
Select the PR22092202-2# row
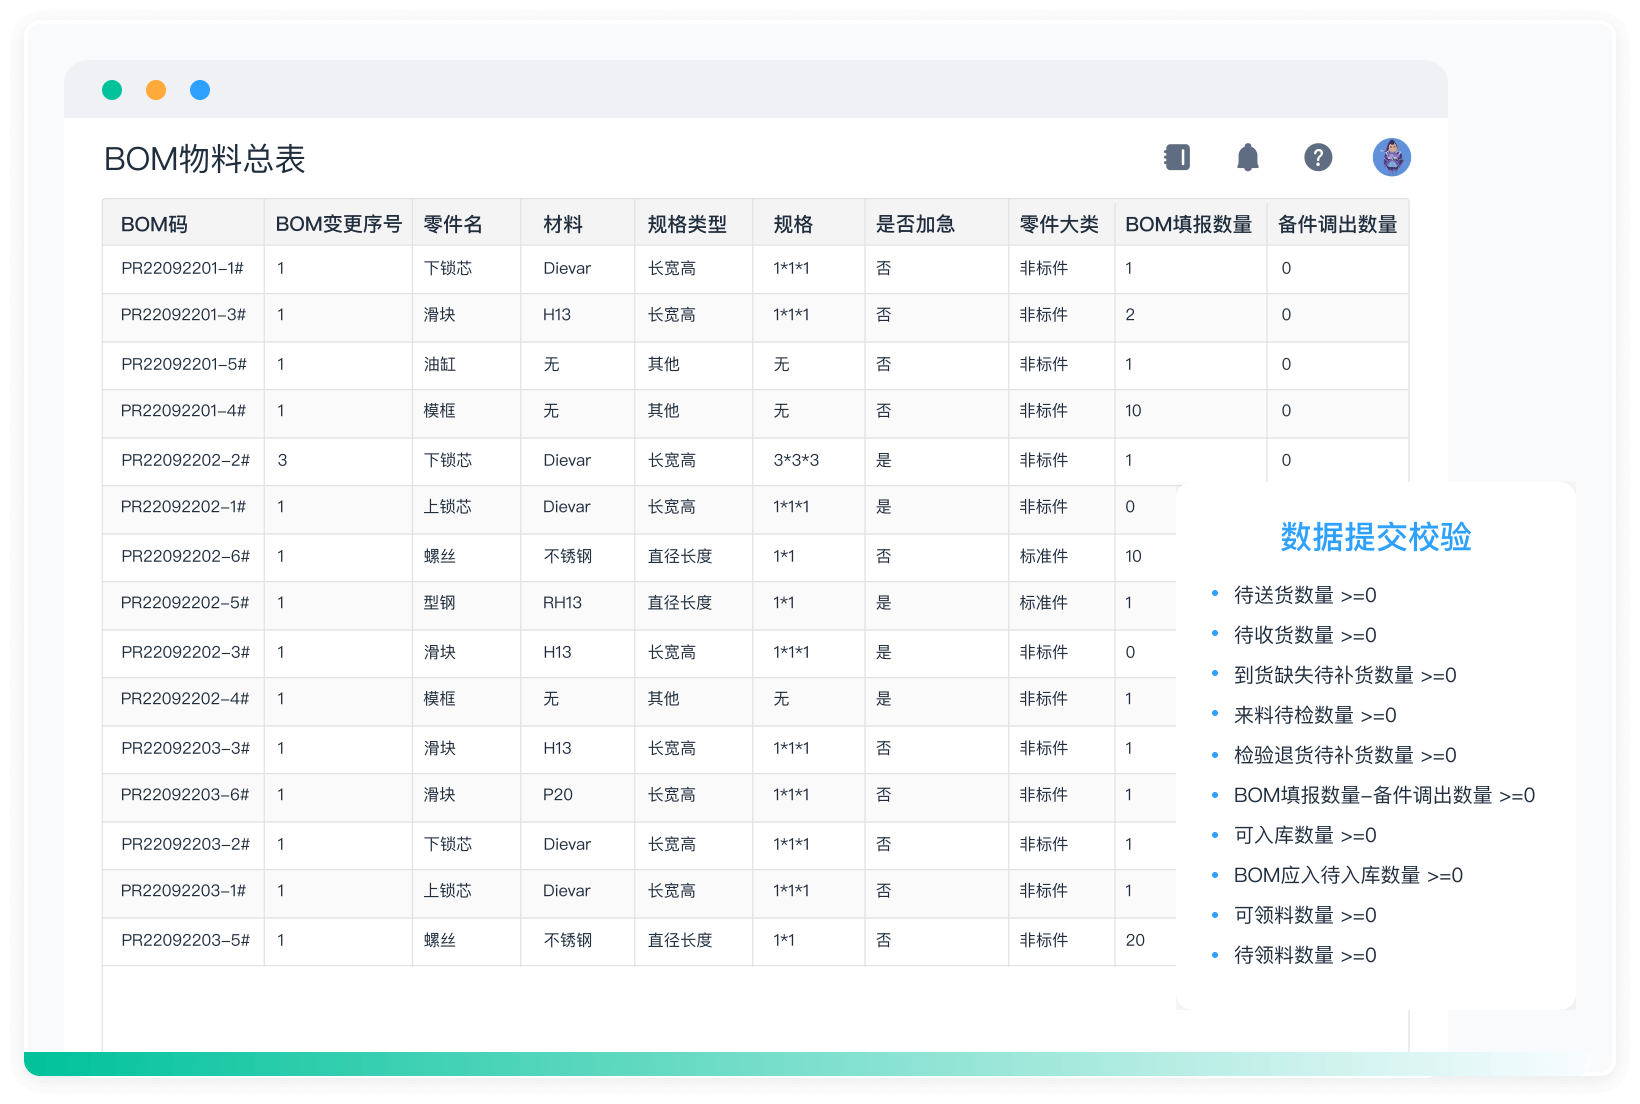[183, 461]
